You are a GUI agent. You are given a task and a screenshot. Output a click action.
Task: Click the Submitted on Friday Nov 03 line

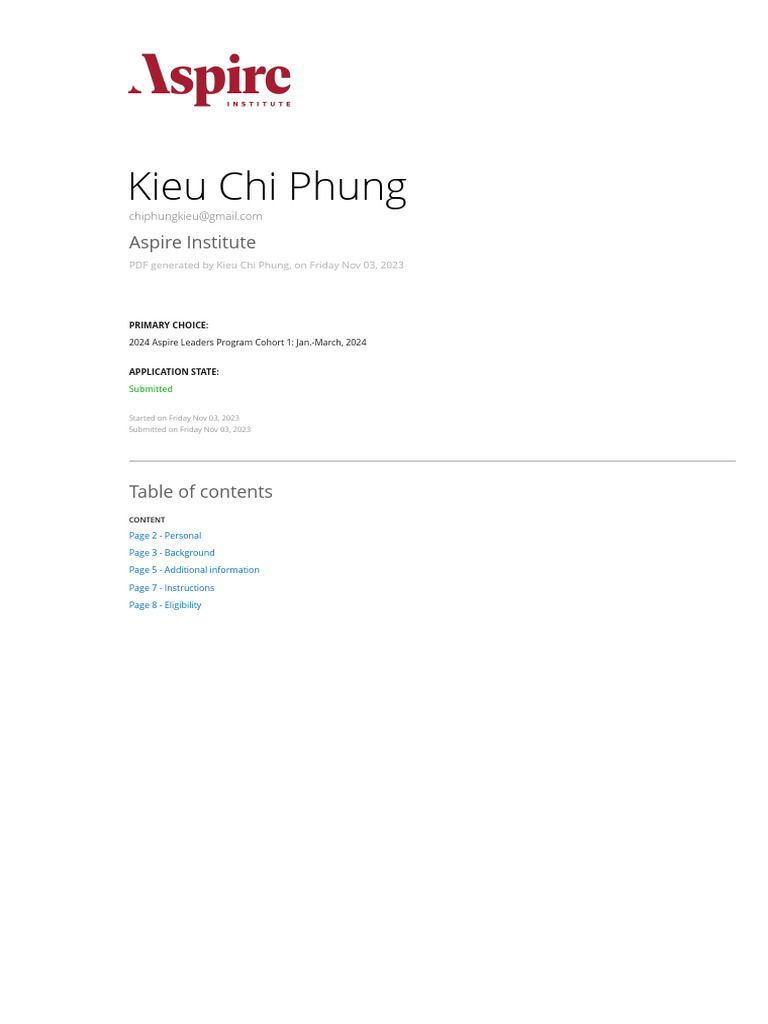pyautogui.click(x=190, y=429)
